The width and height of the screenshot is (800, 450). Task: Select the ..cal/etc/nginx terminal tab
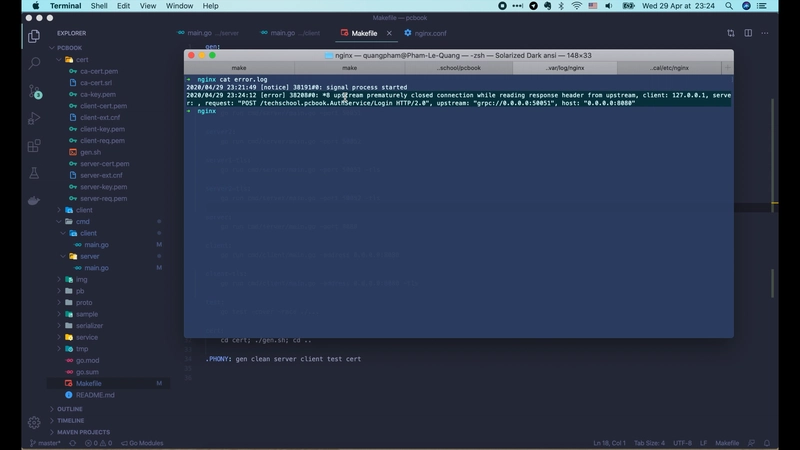tap(669, 67)
